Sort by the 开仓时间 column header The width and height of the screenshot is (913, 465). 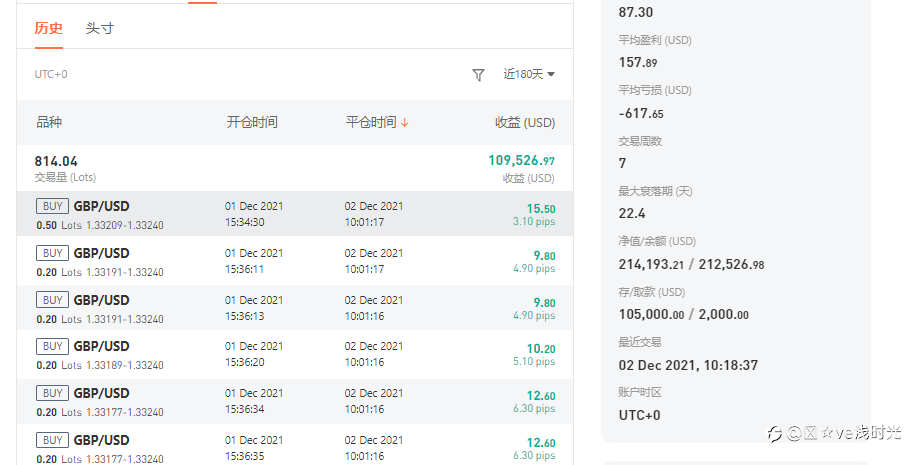click(x=252, y=122)
